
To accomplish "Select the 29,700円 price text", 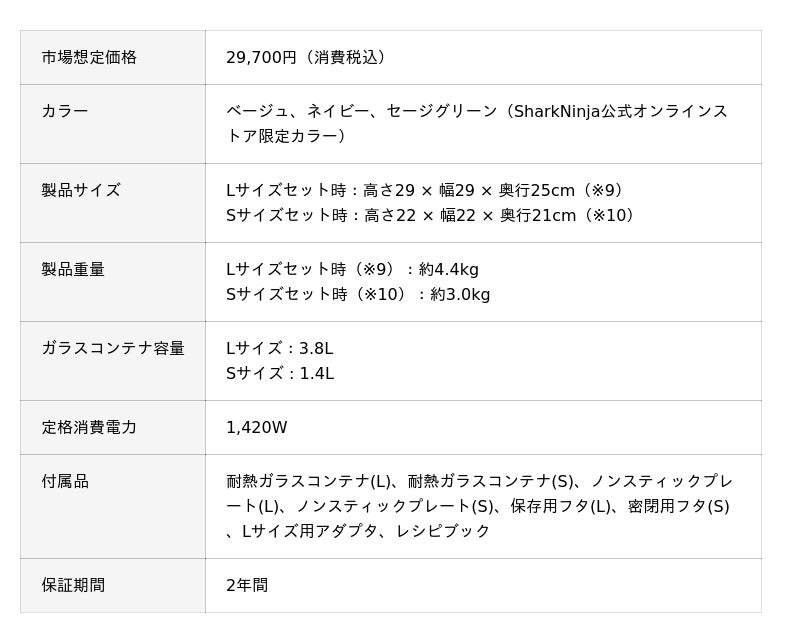I will tap(306, 58).
